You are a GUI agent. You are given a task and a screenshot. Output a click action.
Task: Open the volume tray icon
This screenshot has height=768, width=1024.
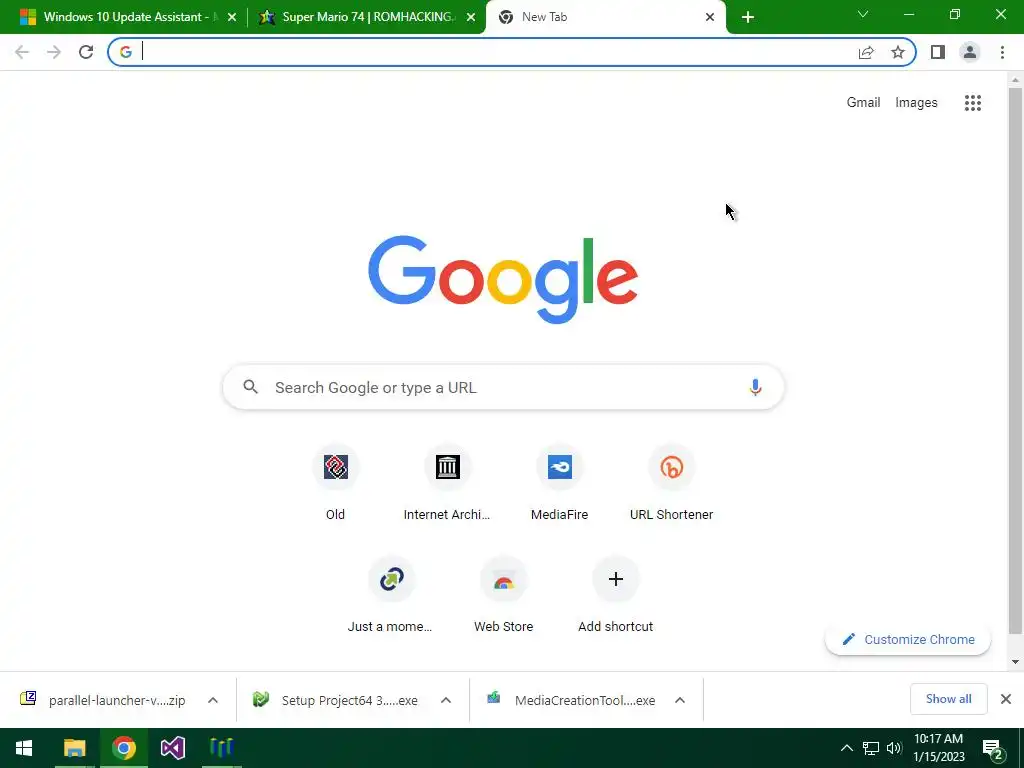894,748
